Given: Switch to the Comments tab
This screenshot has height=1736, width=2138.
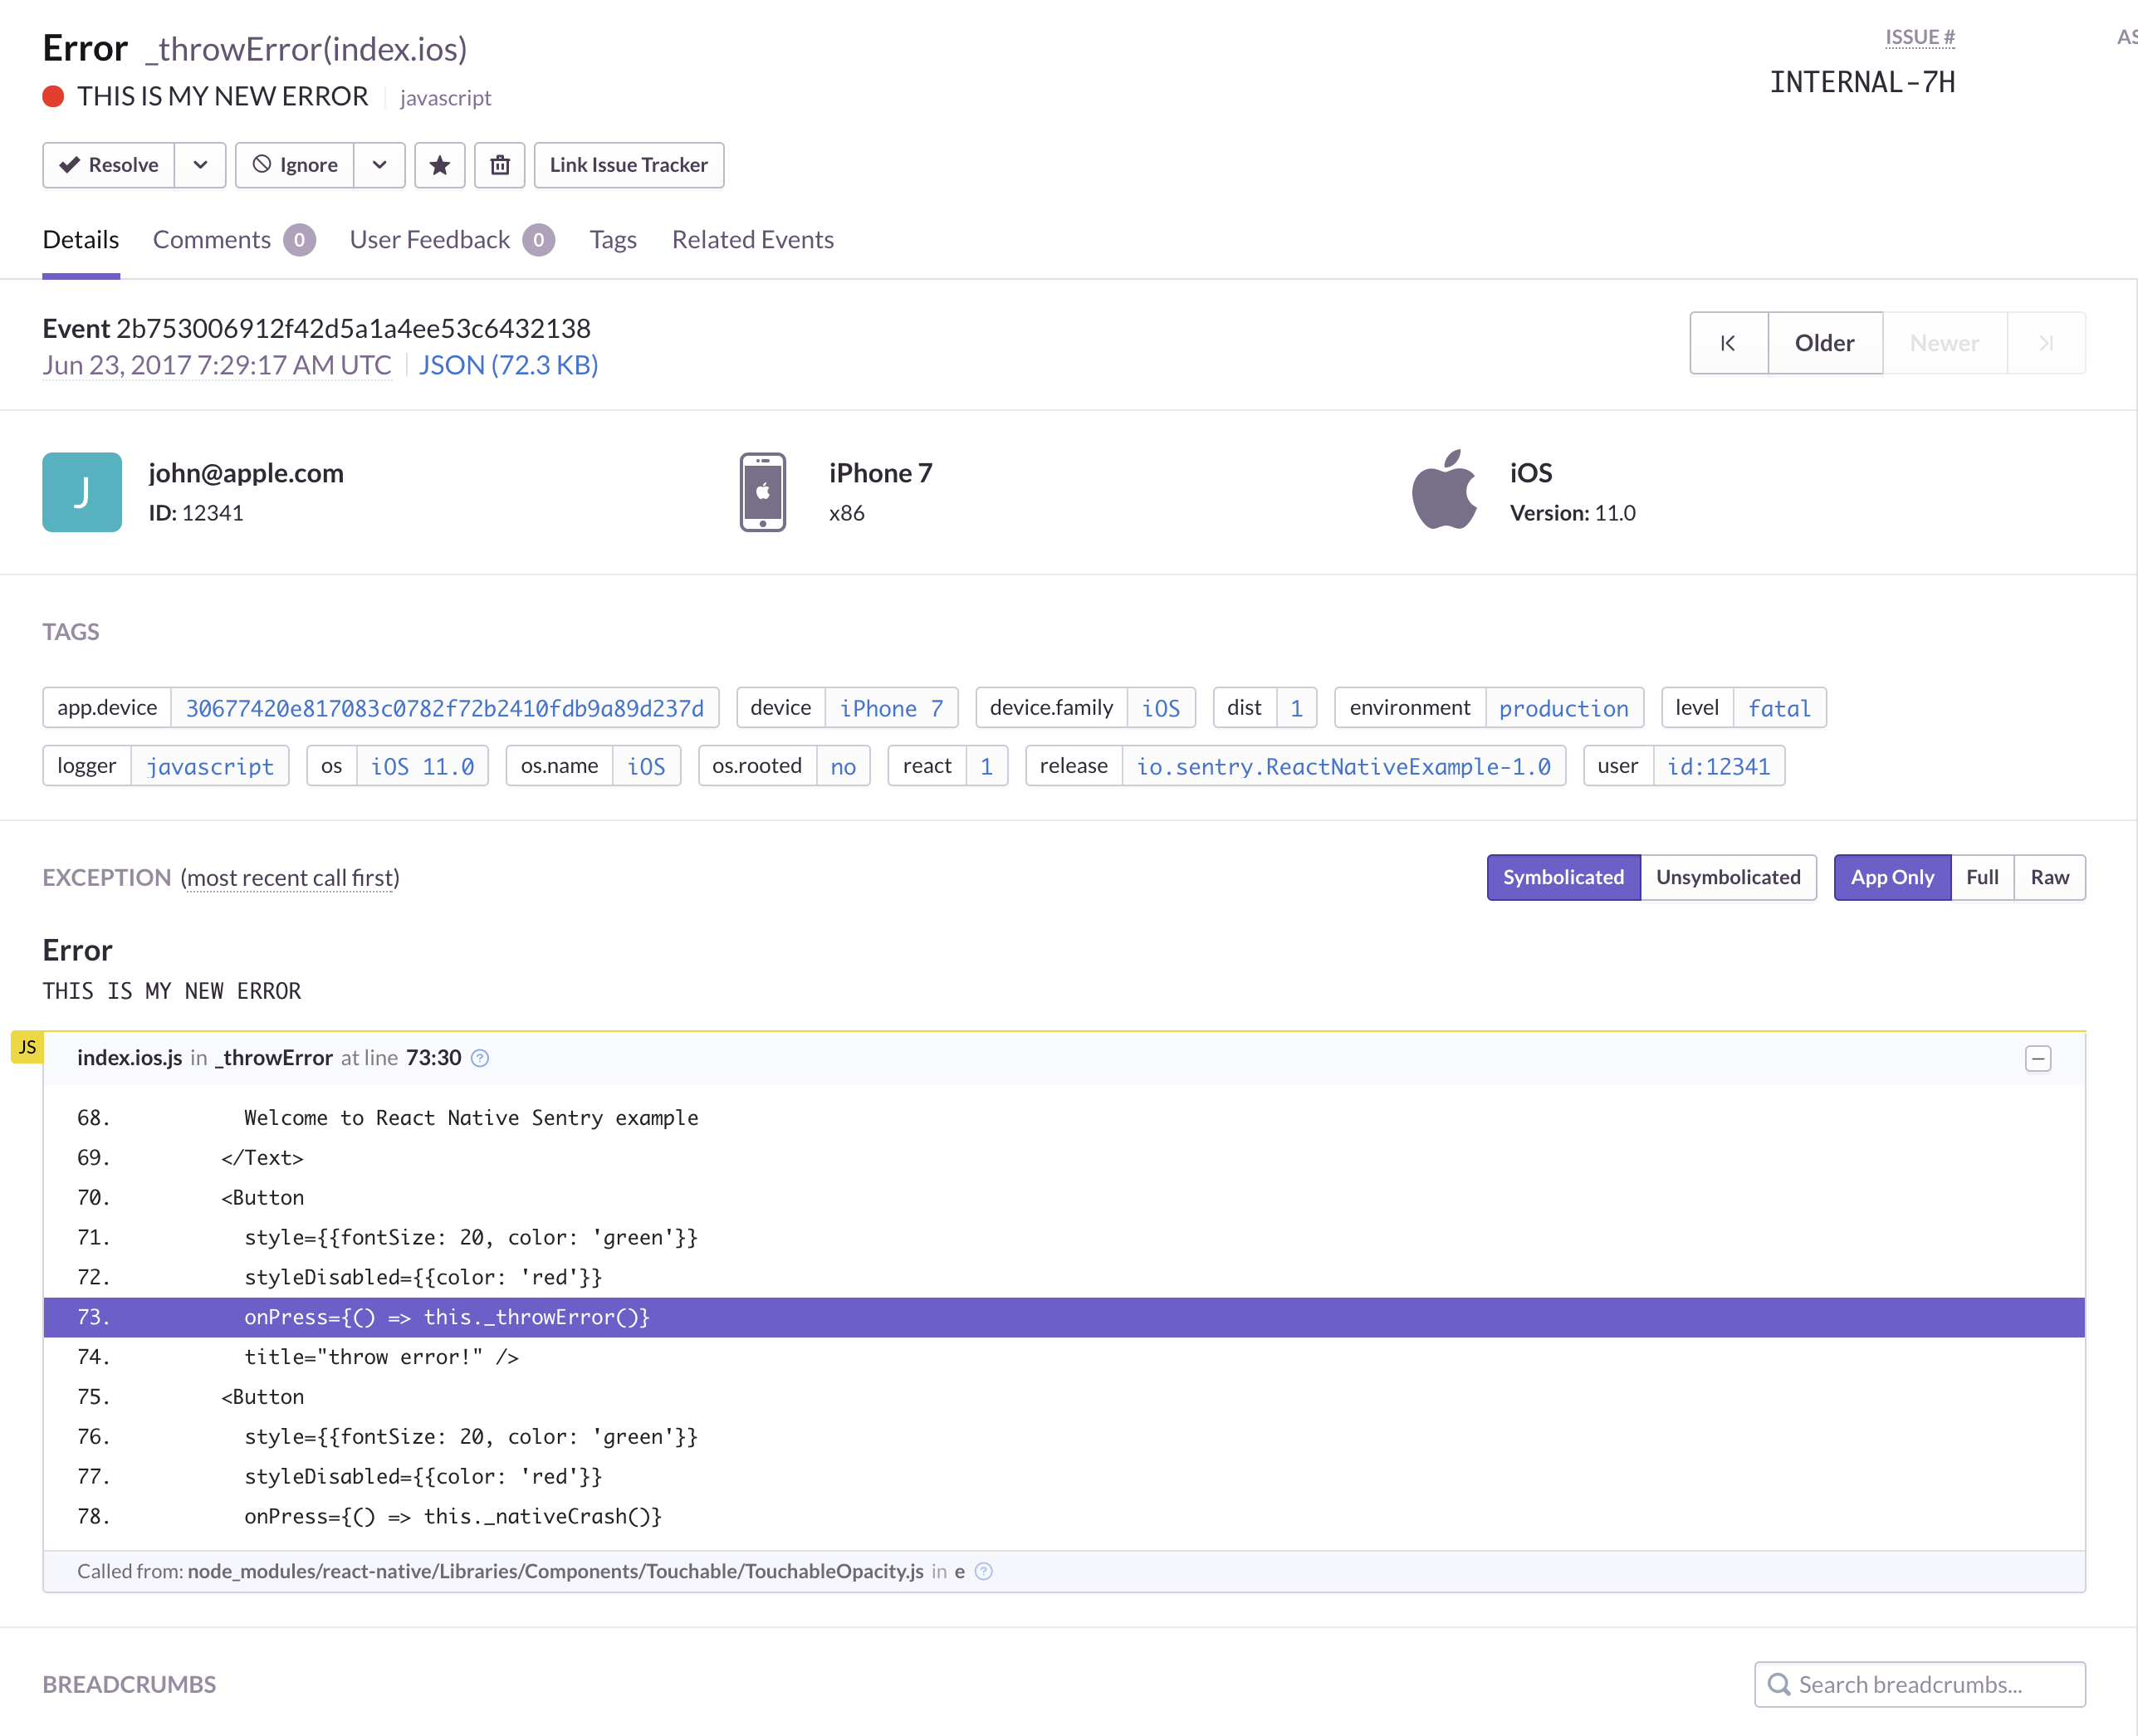Looking at the screenshot, I should tap(212, 240).
